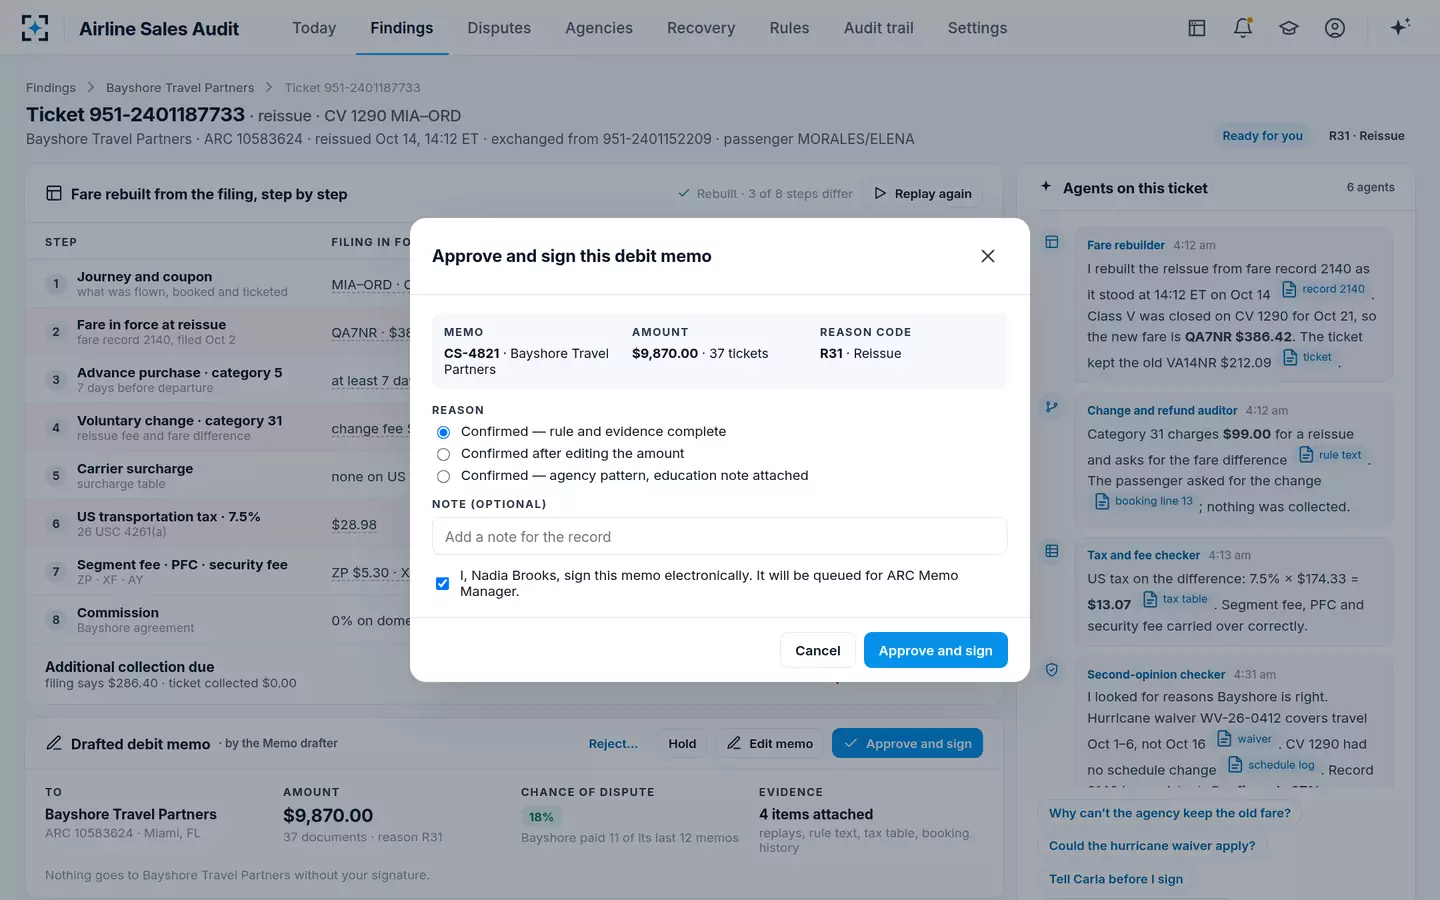Open the Recovery tab
Screen dimensions: 1440x900
point(701,28)
